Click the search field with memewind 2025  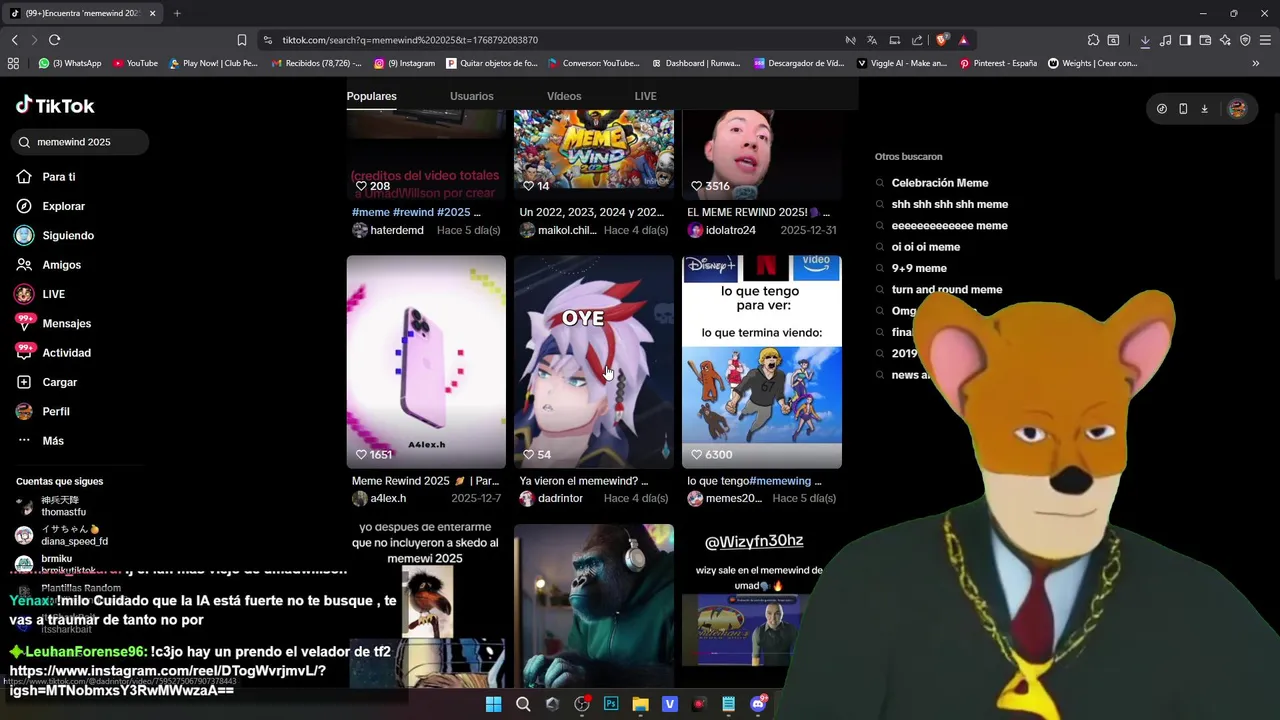pos(80,142)
